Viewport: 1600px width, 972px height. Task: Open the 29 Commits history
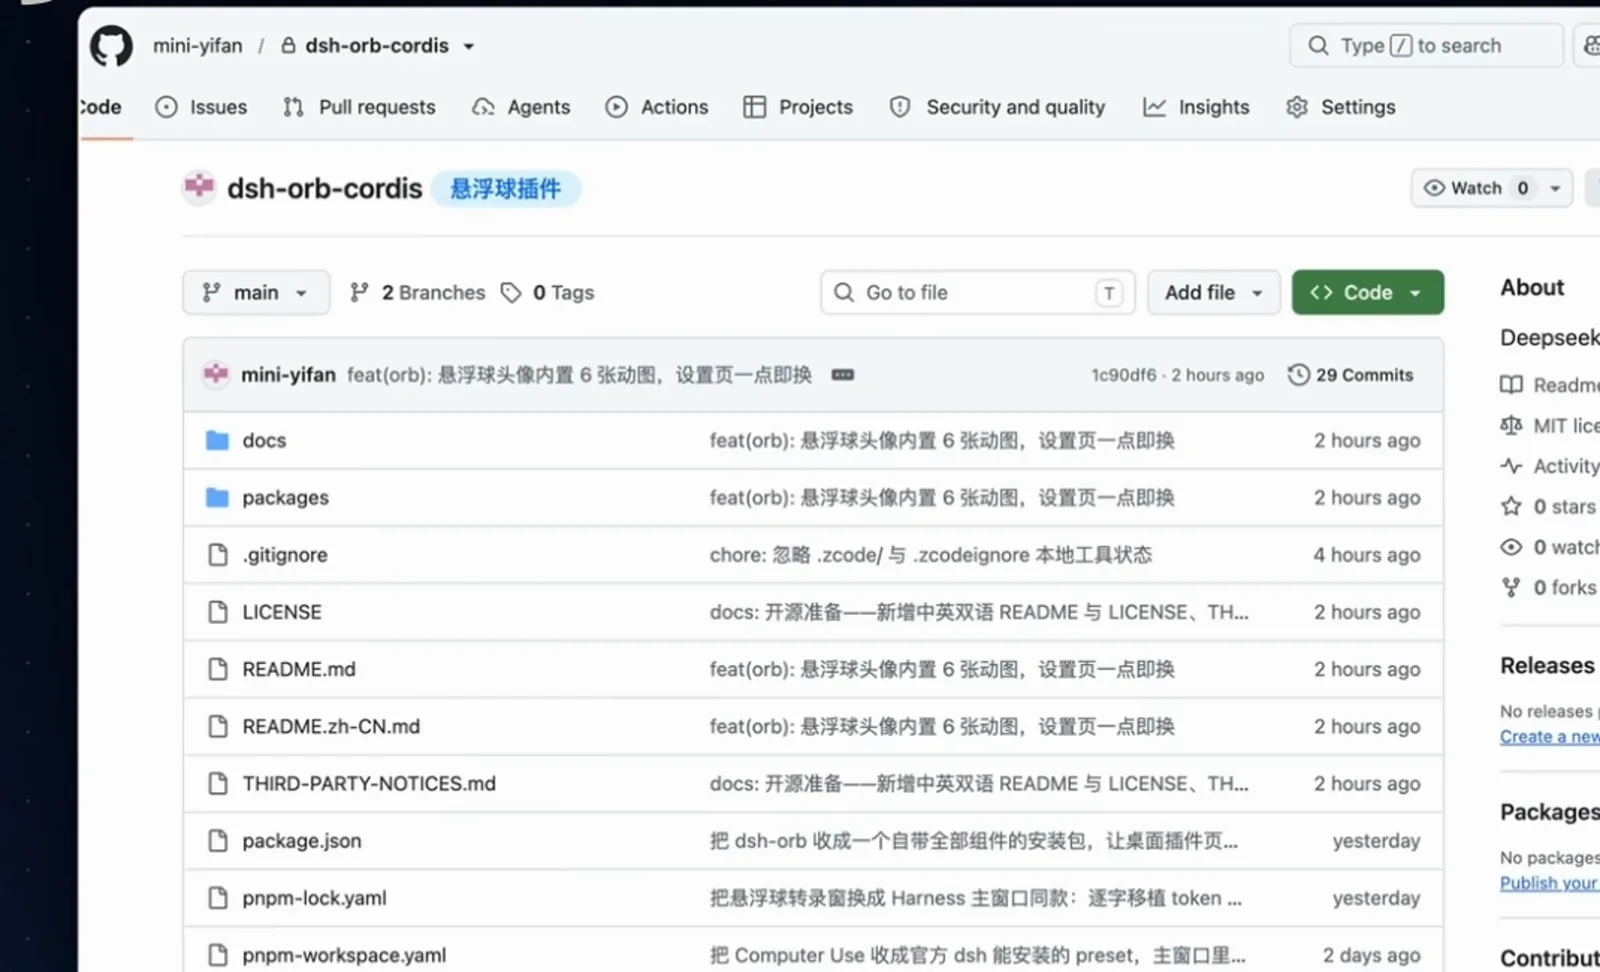[1350, 375]
